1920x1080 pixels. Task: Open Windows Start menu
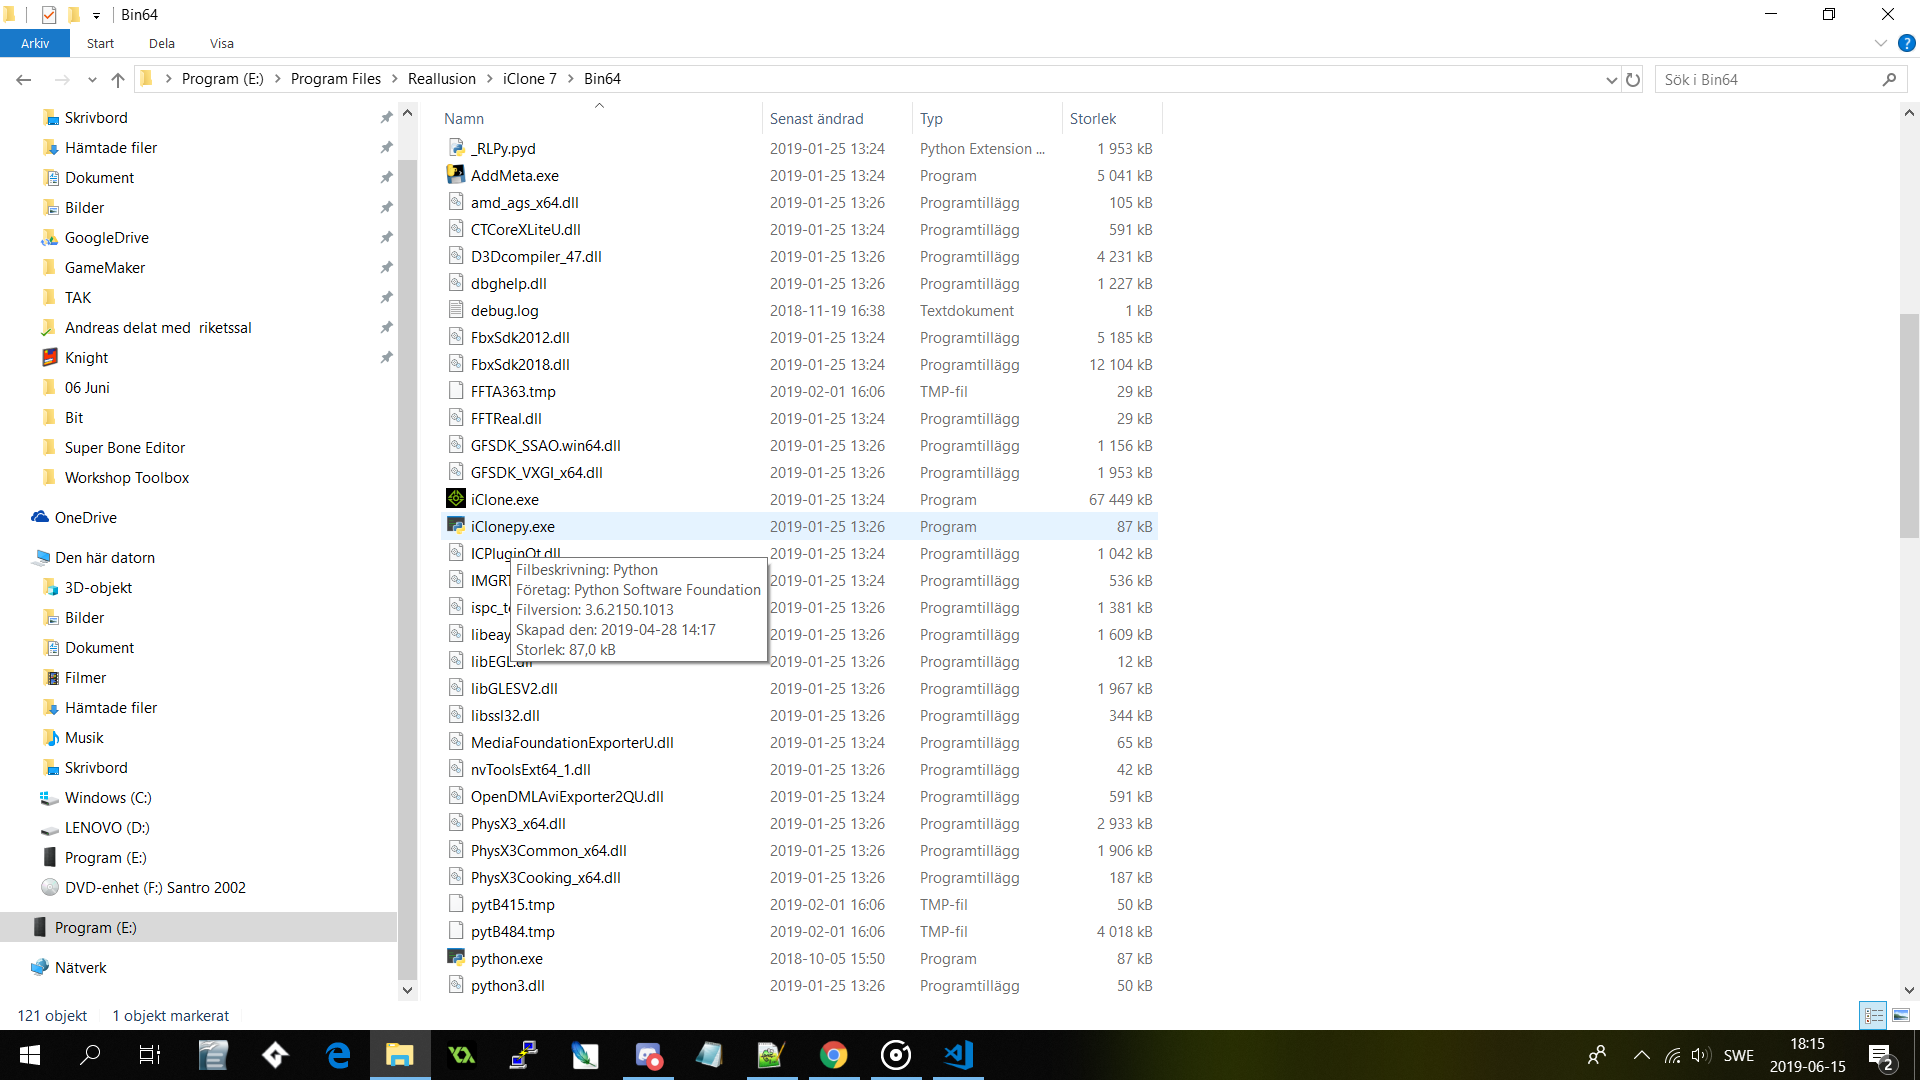click(29, 1055)
